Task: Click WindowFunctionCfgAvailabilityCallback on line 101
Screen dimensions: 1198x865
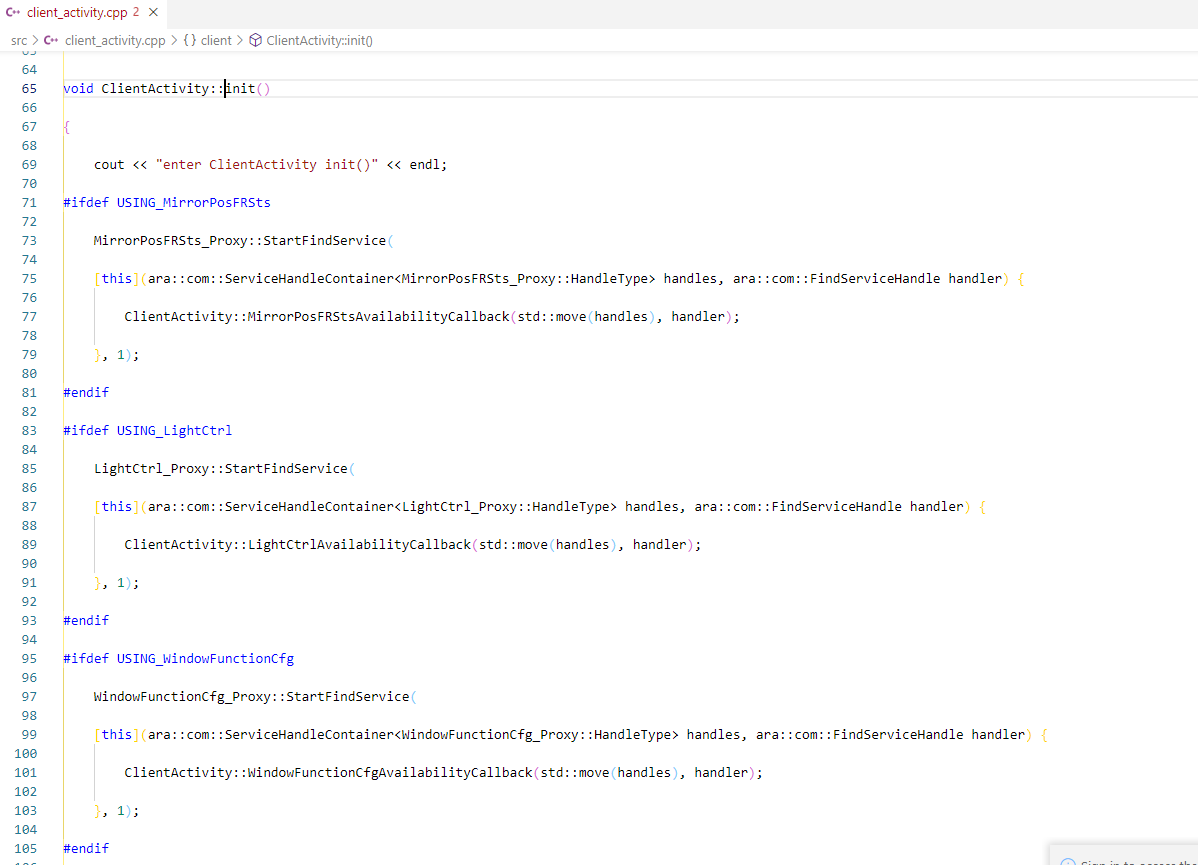Action: [390, 772]
